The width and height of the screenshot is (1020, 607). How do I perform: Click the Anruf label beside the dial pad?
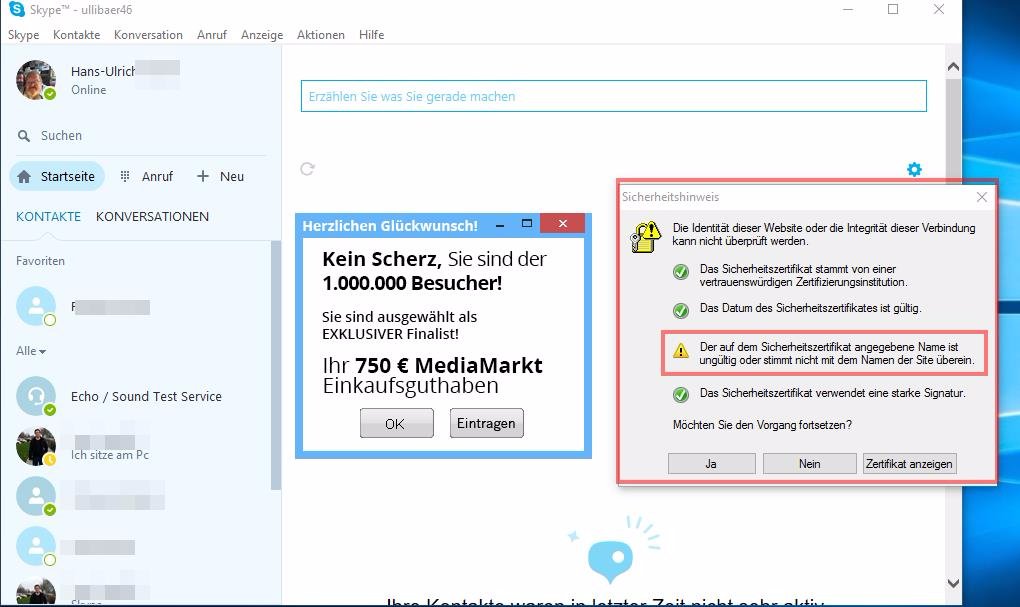click(x=157, y=176)
